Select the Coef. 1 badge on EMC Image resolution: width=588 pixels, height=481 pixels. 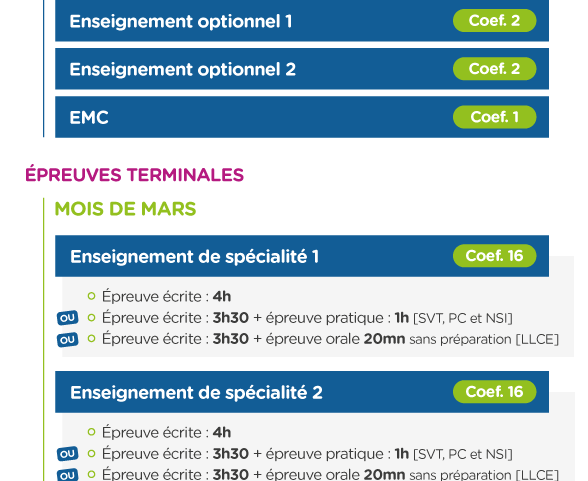pos(494,117)
